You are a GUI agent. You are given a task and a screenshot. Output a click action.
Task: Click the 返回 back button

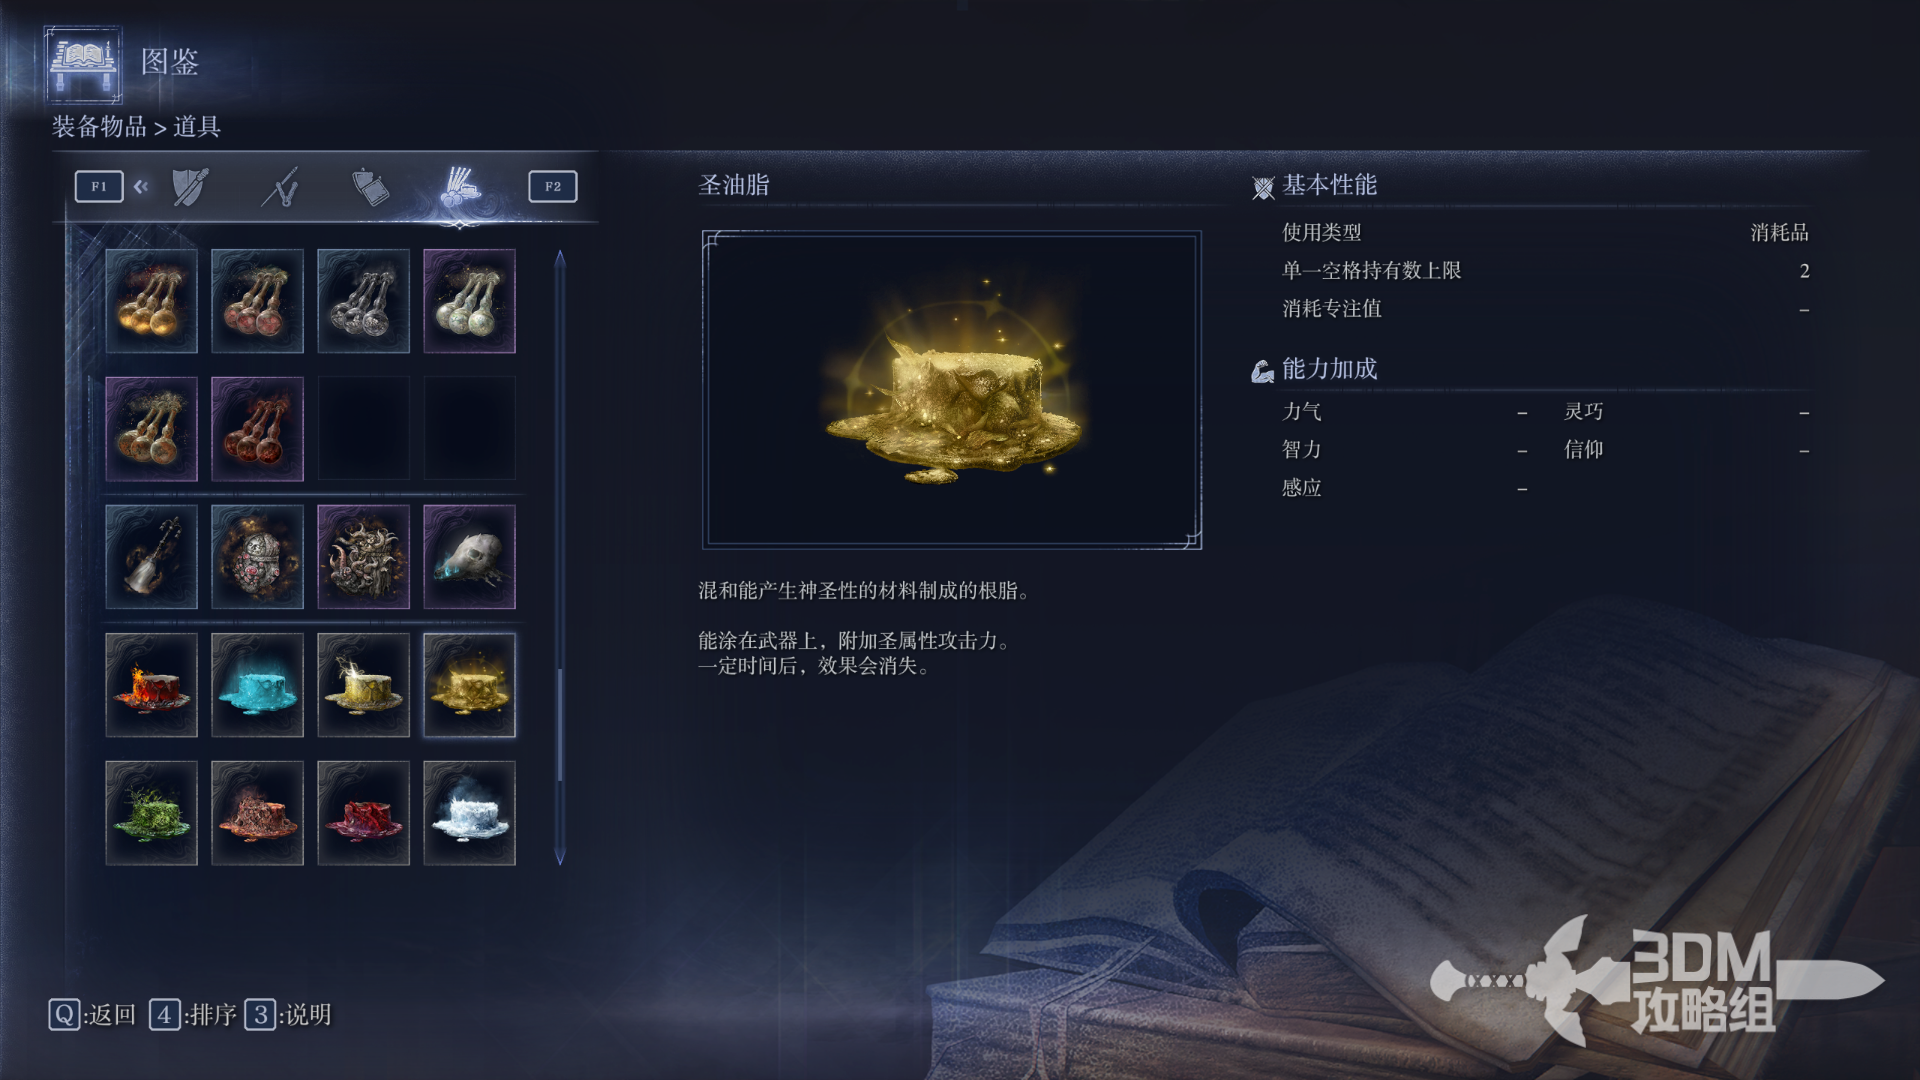point(92,1015)
